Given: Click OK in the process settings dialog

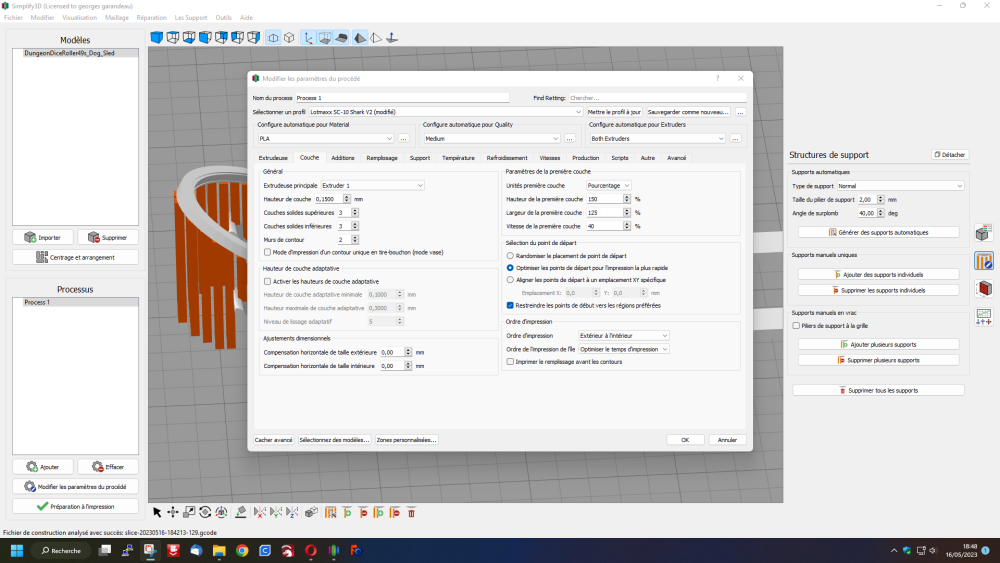Looking at the screenshot, I should click(x=685, y=440).
